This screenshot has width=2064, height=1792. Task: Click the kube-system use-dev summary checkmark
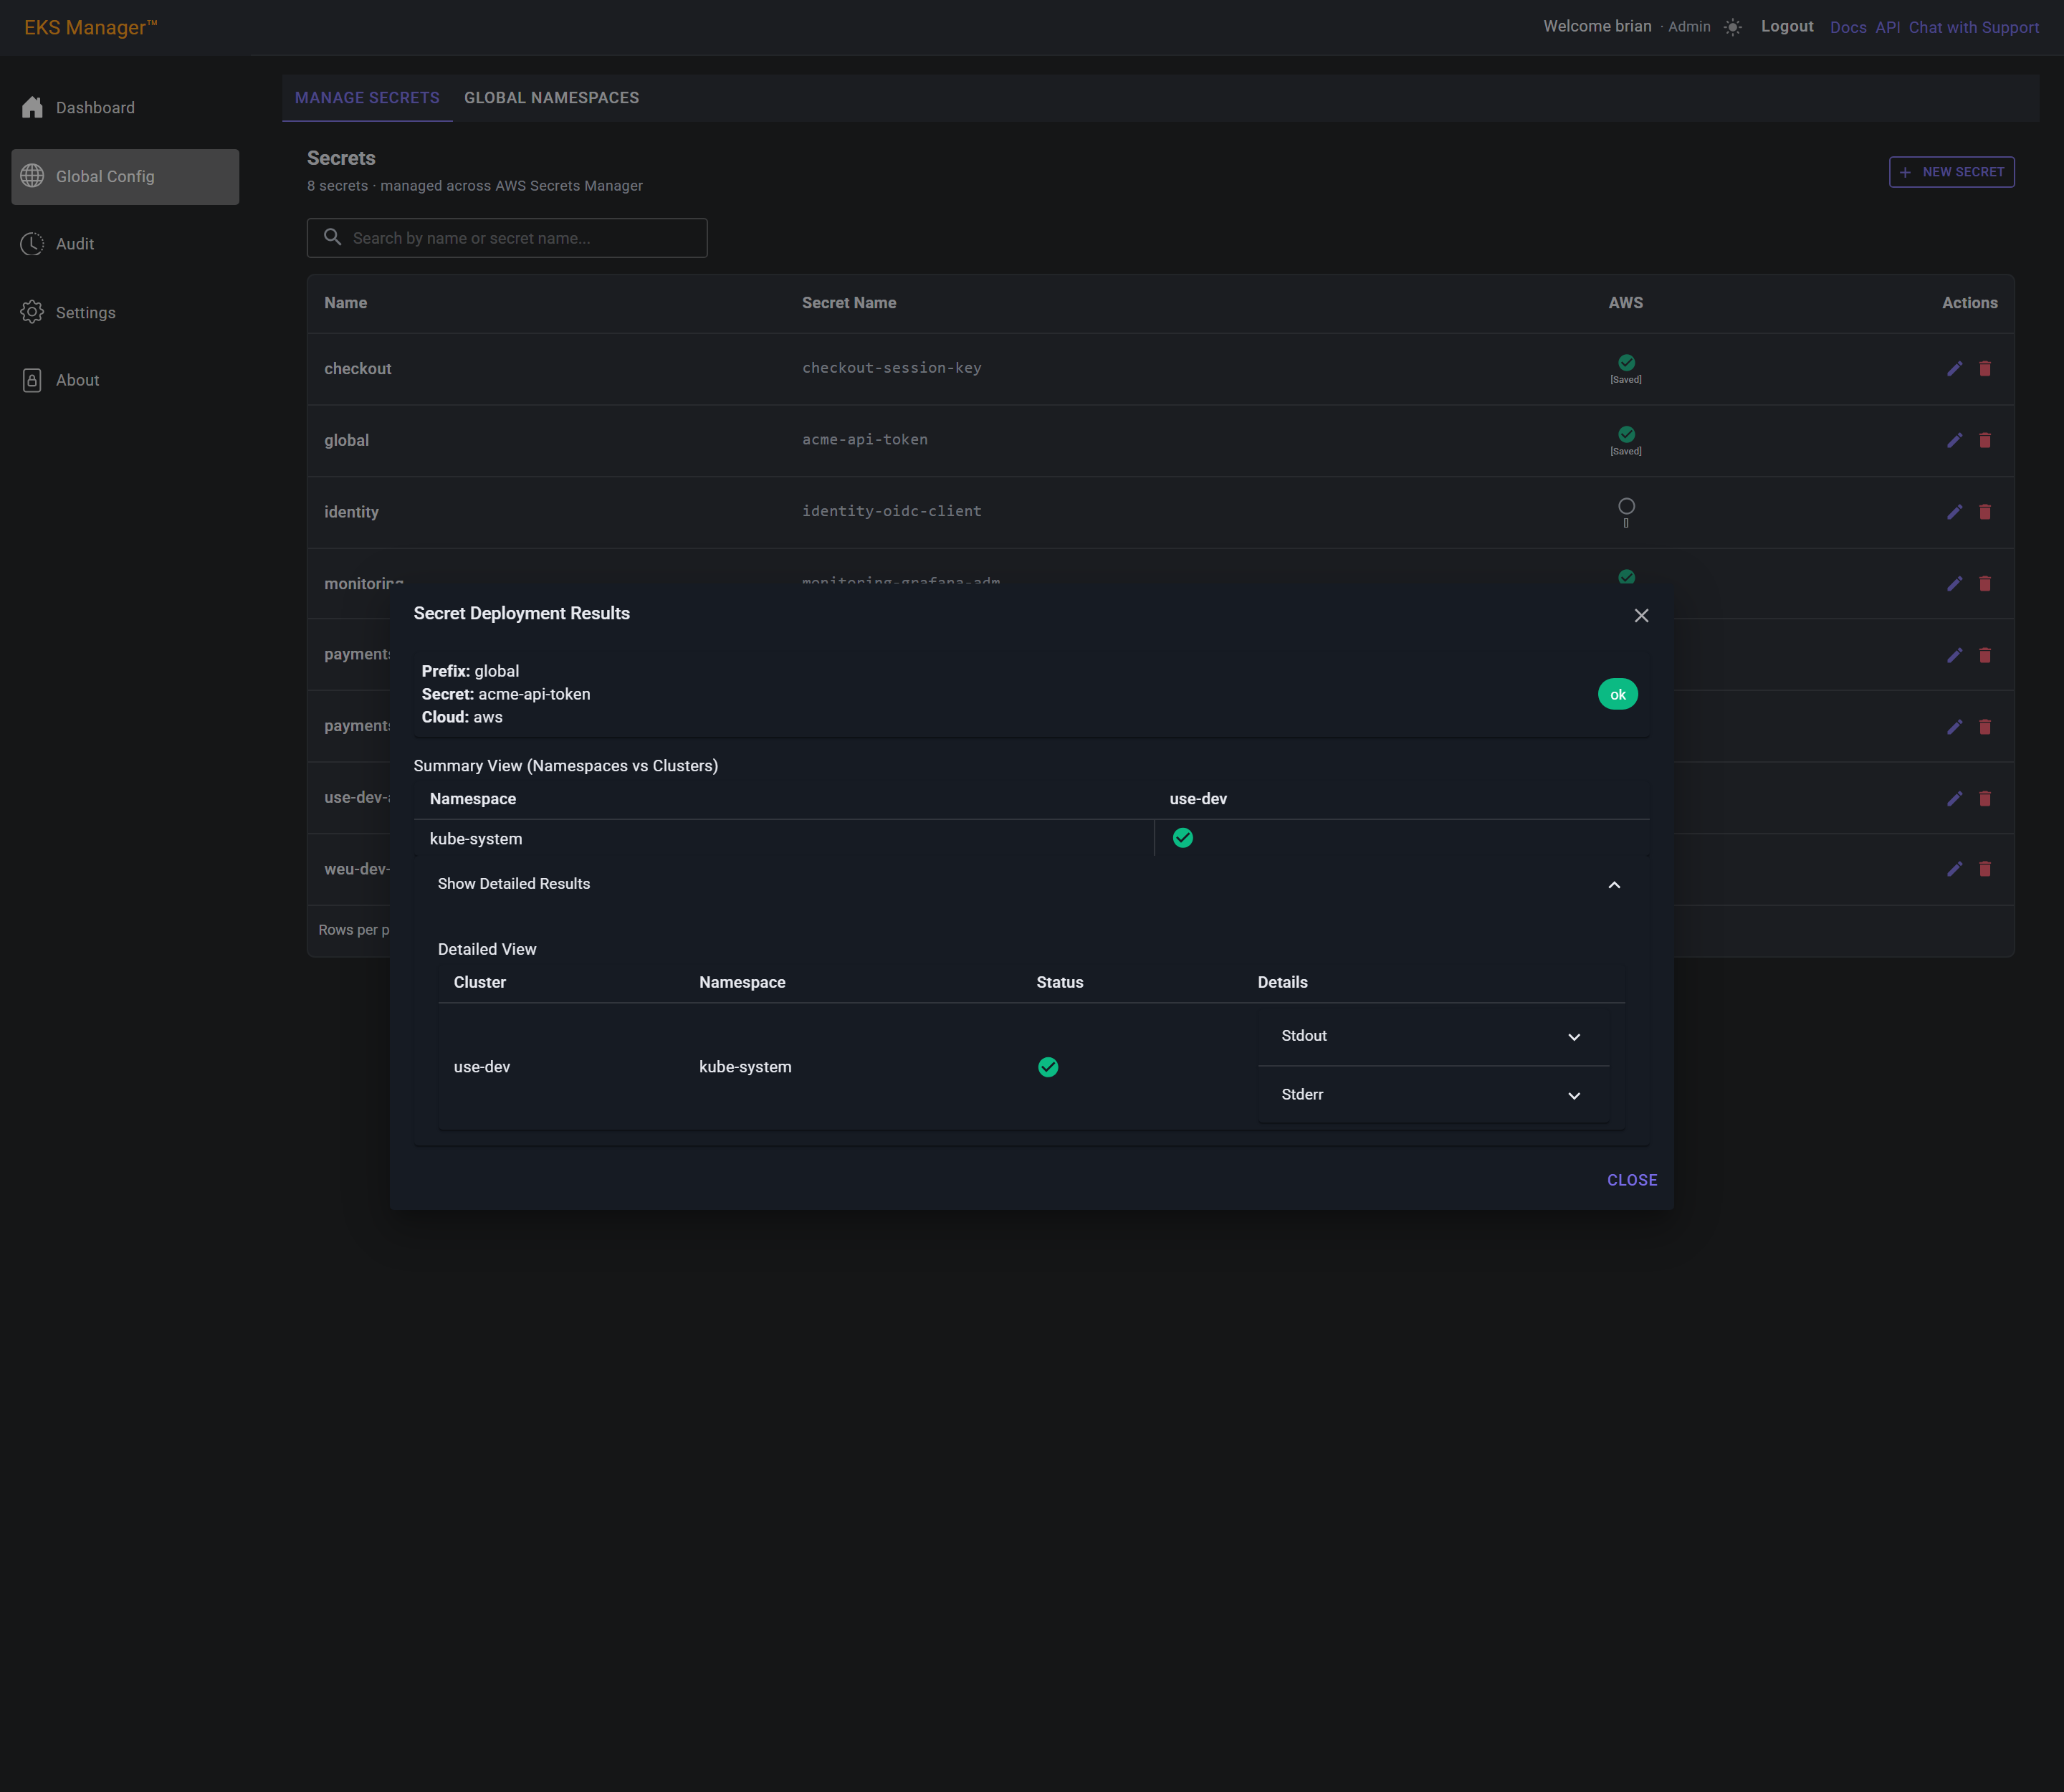click(x=1183, y=838)
